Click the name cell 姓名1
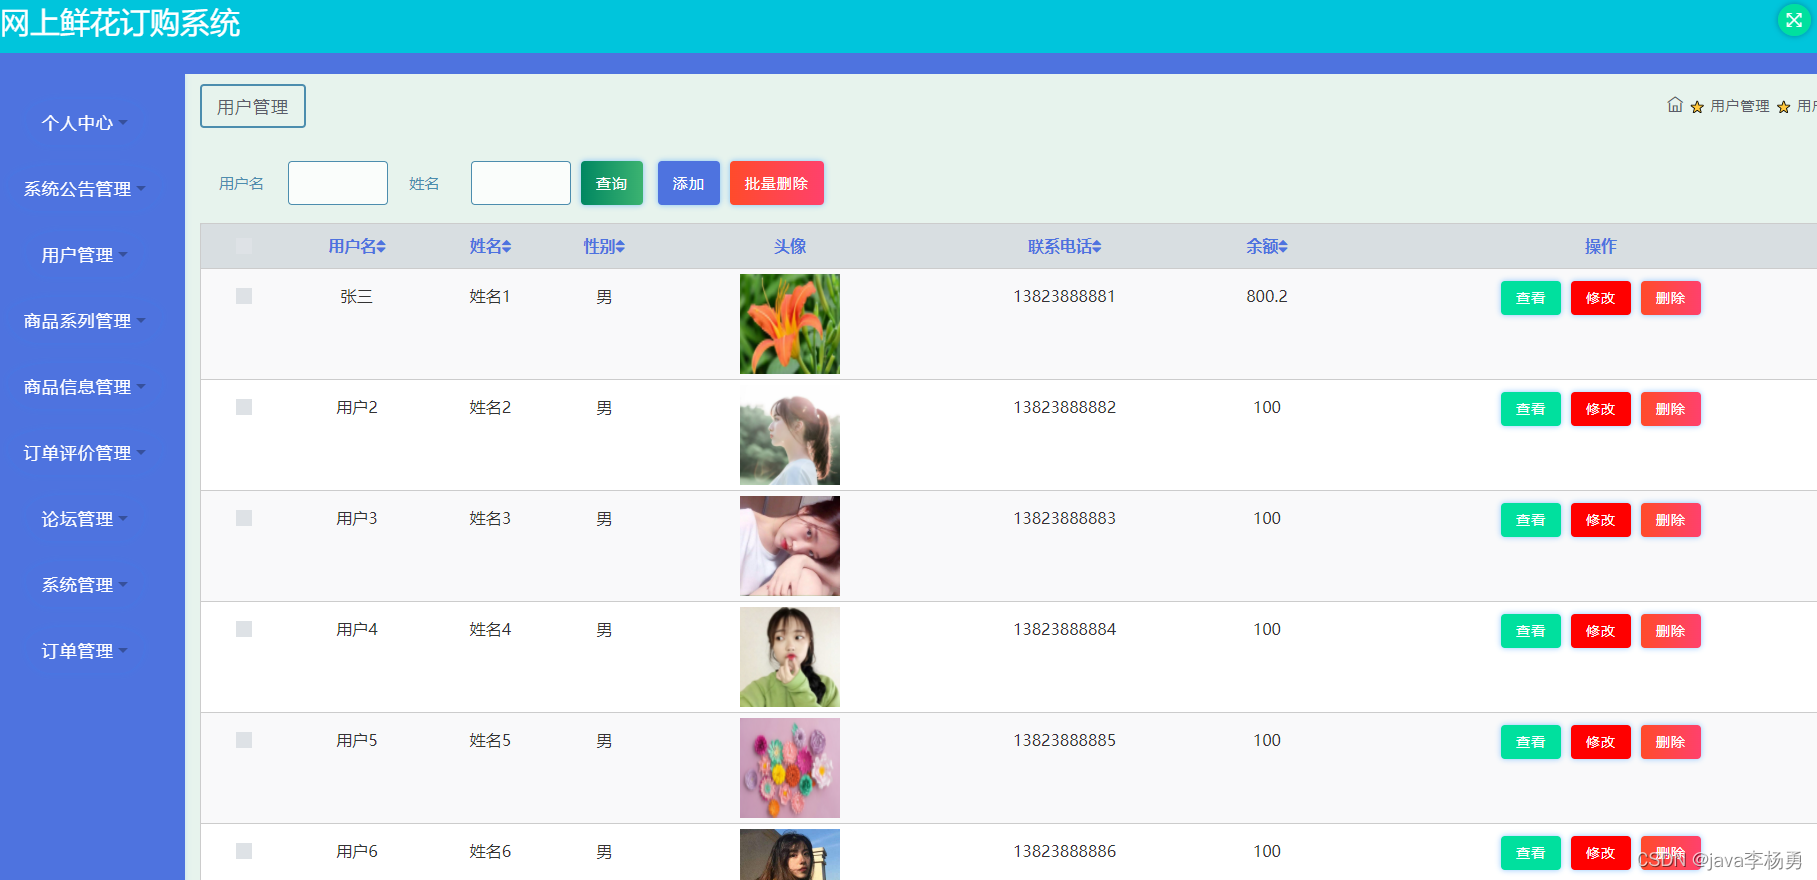This screenshot has height=880, width=1817. (x=490, y=296)
